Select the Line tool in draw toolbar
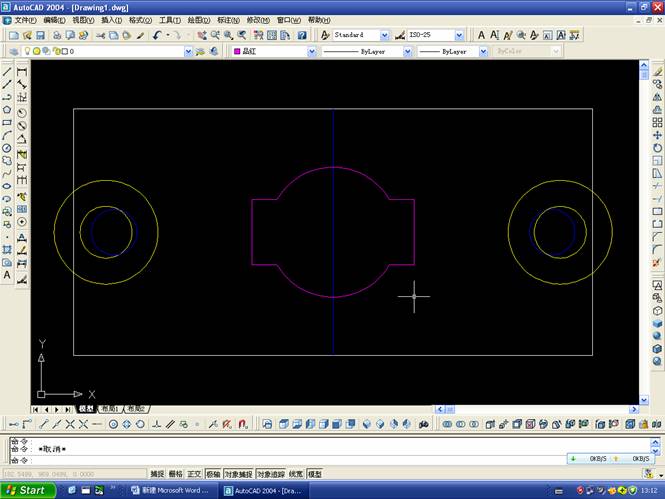The width and height of the screenshot is (665, 499). (x=7, y=72)
